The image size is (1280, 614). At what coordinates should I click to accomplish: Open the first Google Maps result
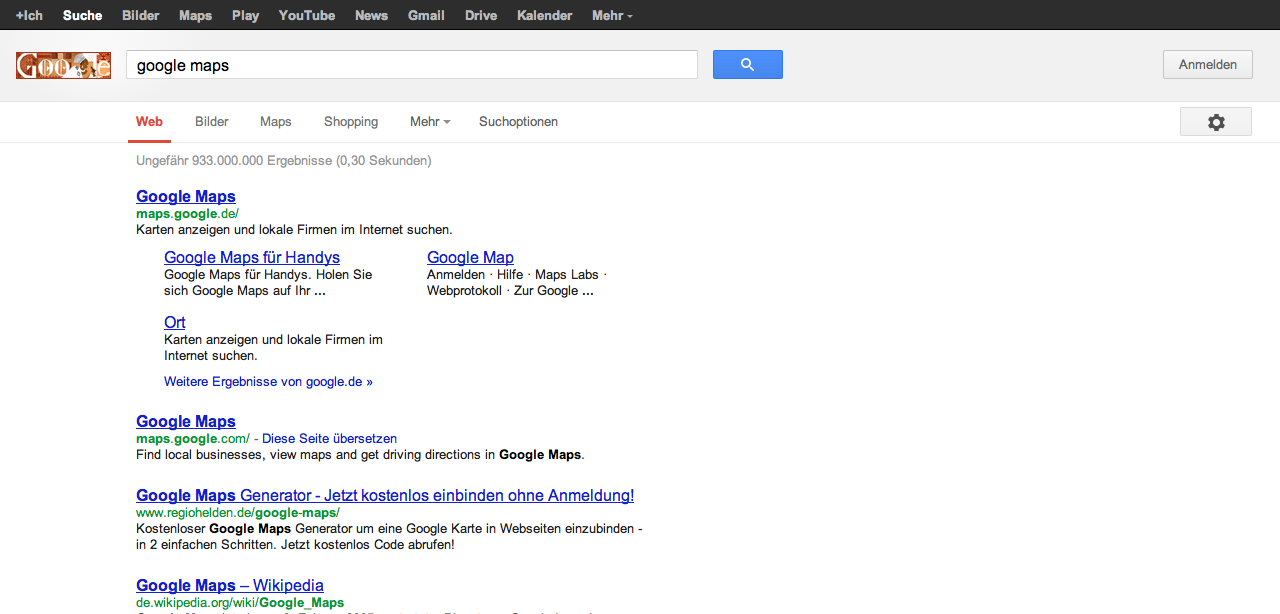pyautogui.click(x=186, y=196)
